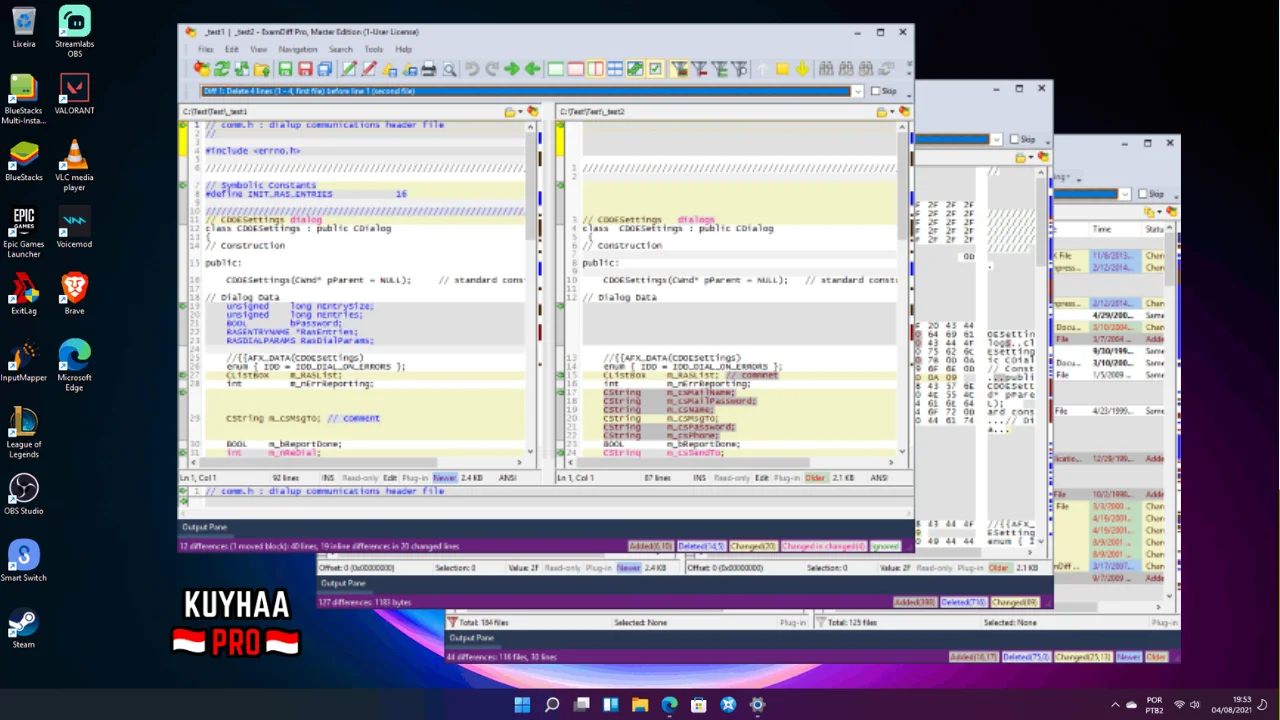Open the Diff 1 differences dropdown list
This screenshot has width=1280, height=720.
[857, 91]
